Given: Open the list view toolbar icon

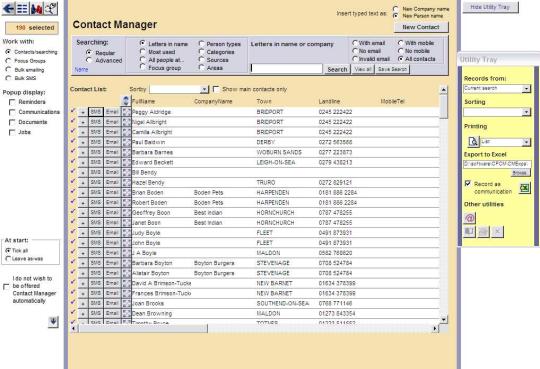Looking at the screenshot, I should (x=22, y=9).
